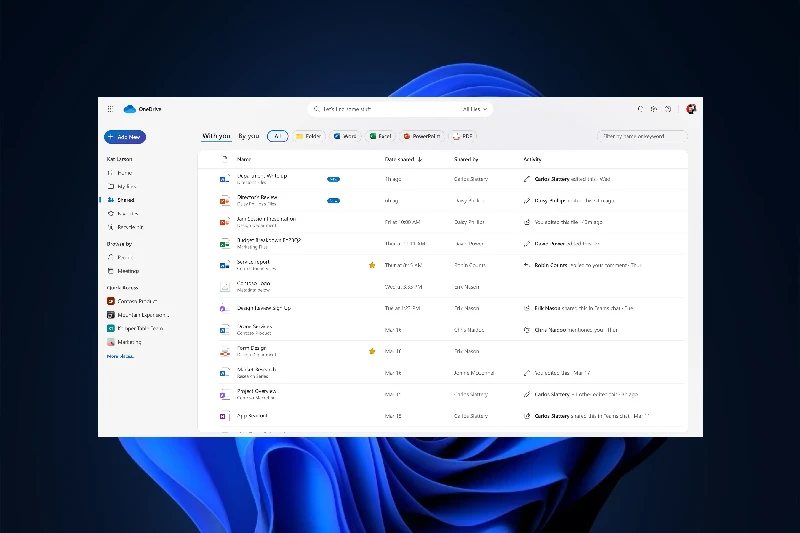Click the Word file icon of Market Research

(x=224, y=373)
